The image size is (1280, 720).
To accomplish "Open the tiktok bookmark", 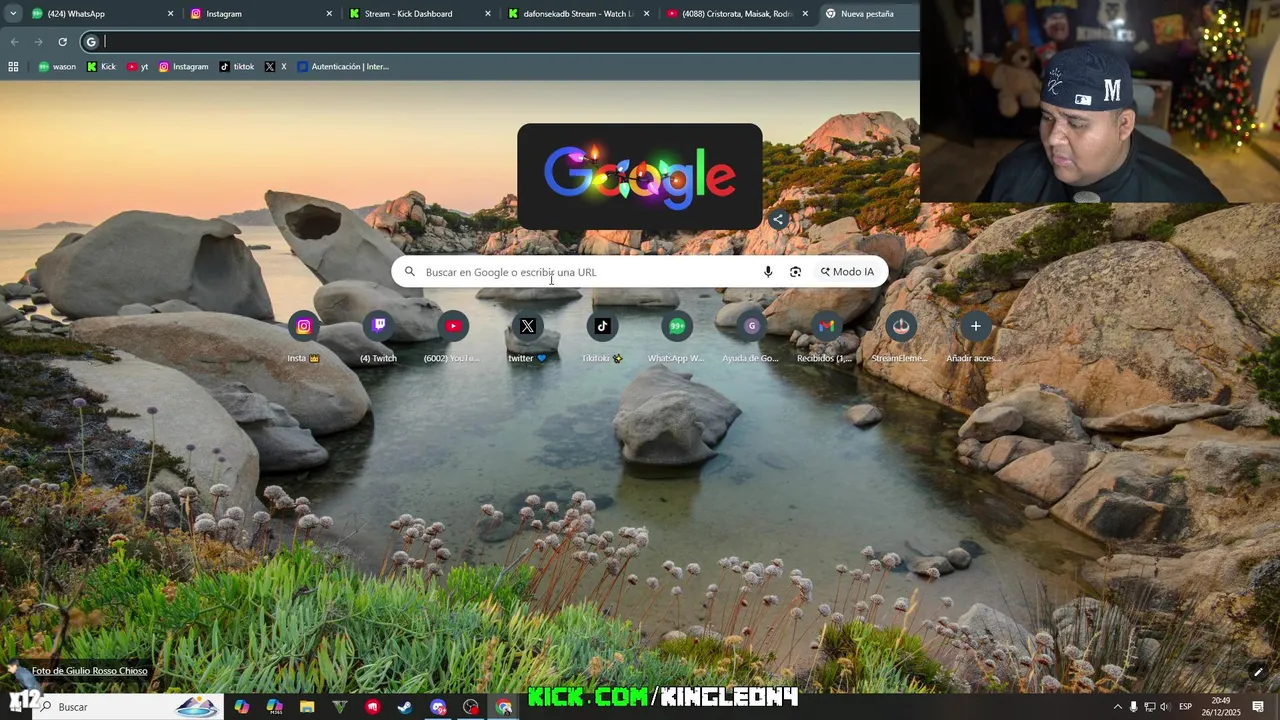I will [x=237, y=67].
